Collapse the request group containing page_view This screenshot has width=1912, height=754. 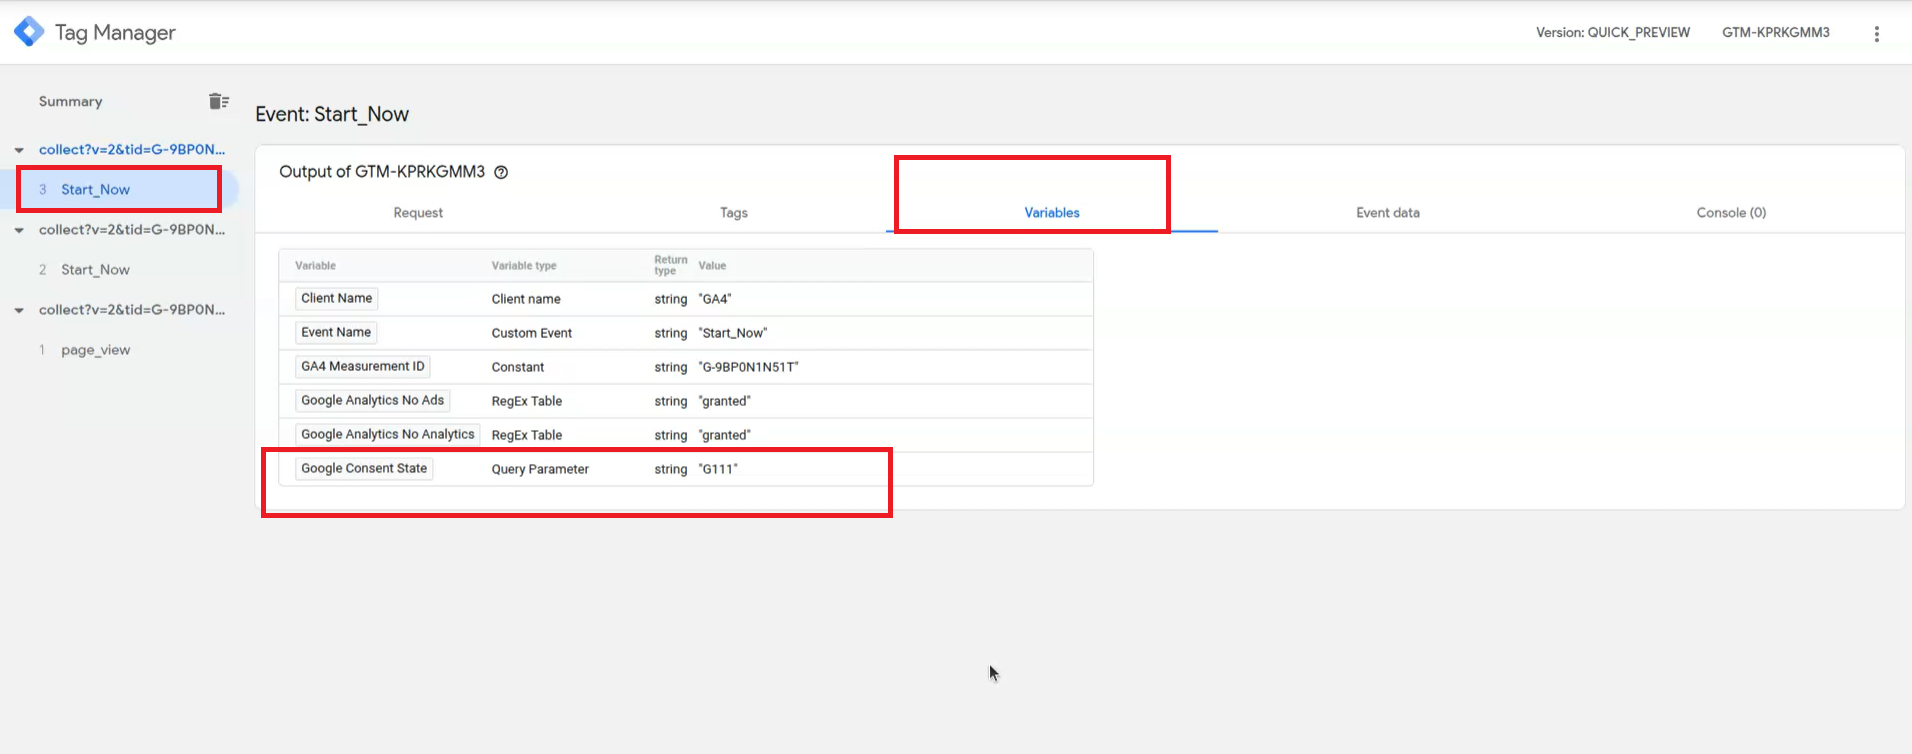[19, 310]
